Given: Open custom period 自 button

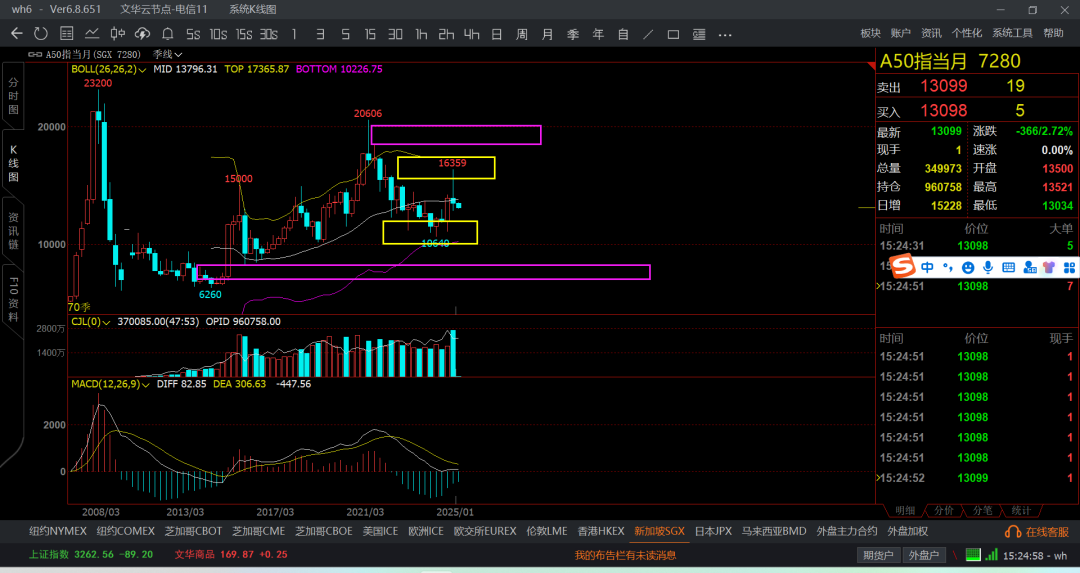Looking at the screenshot, I should 623,34.
